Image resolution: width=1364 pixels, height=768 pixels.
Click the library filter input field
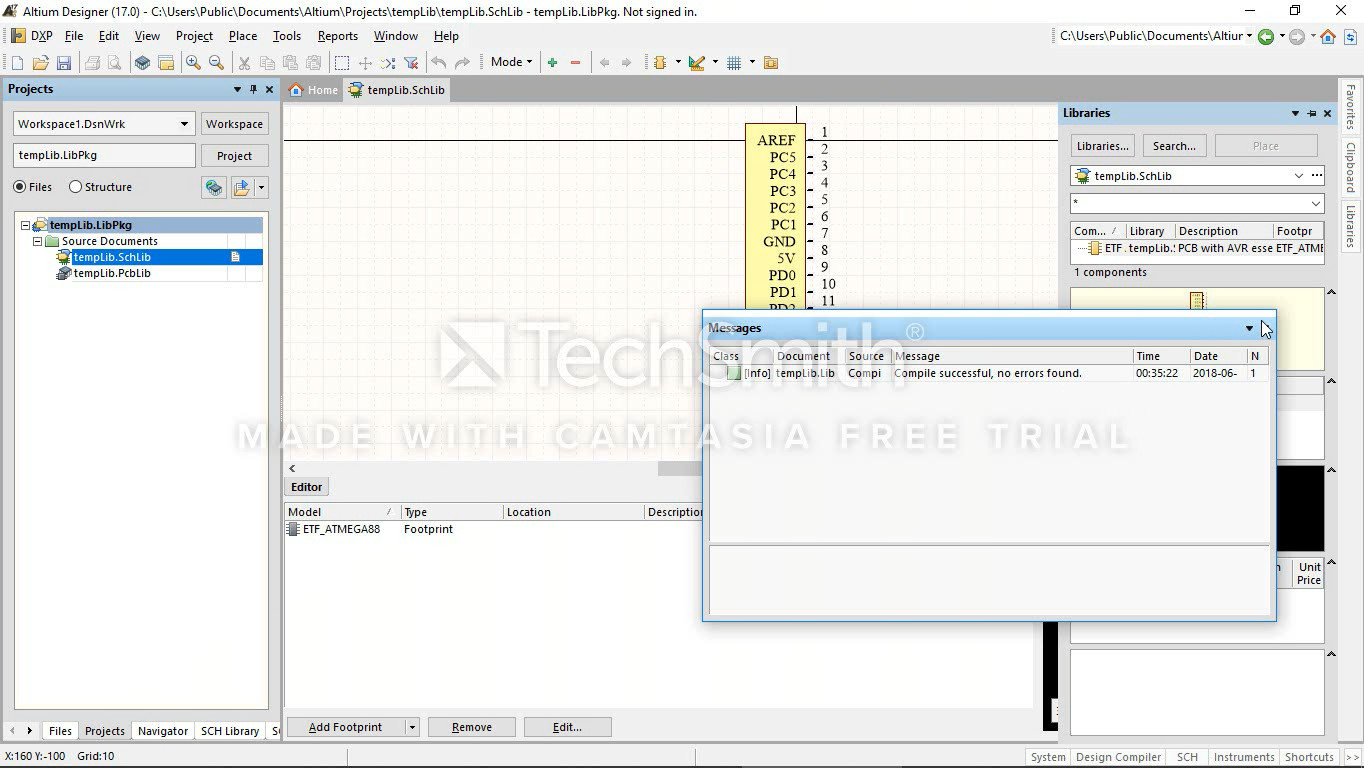pyautogui.click(x=1188, y=203)
